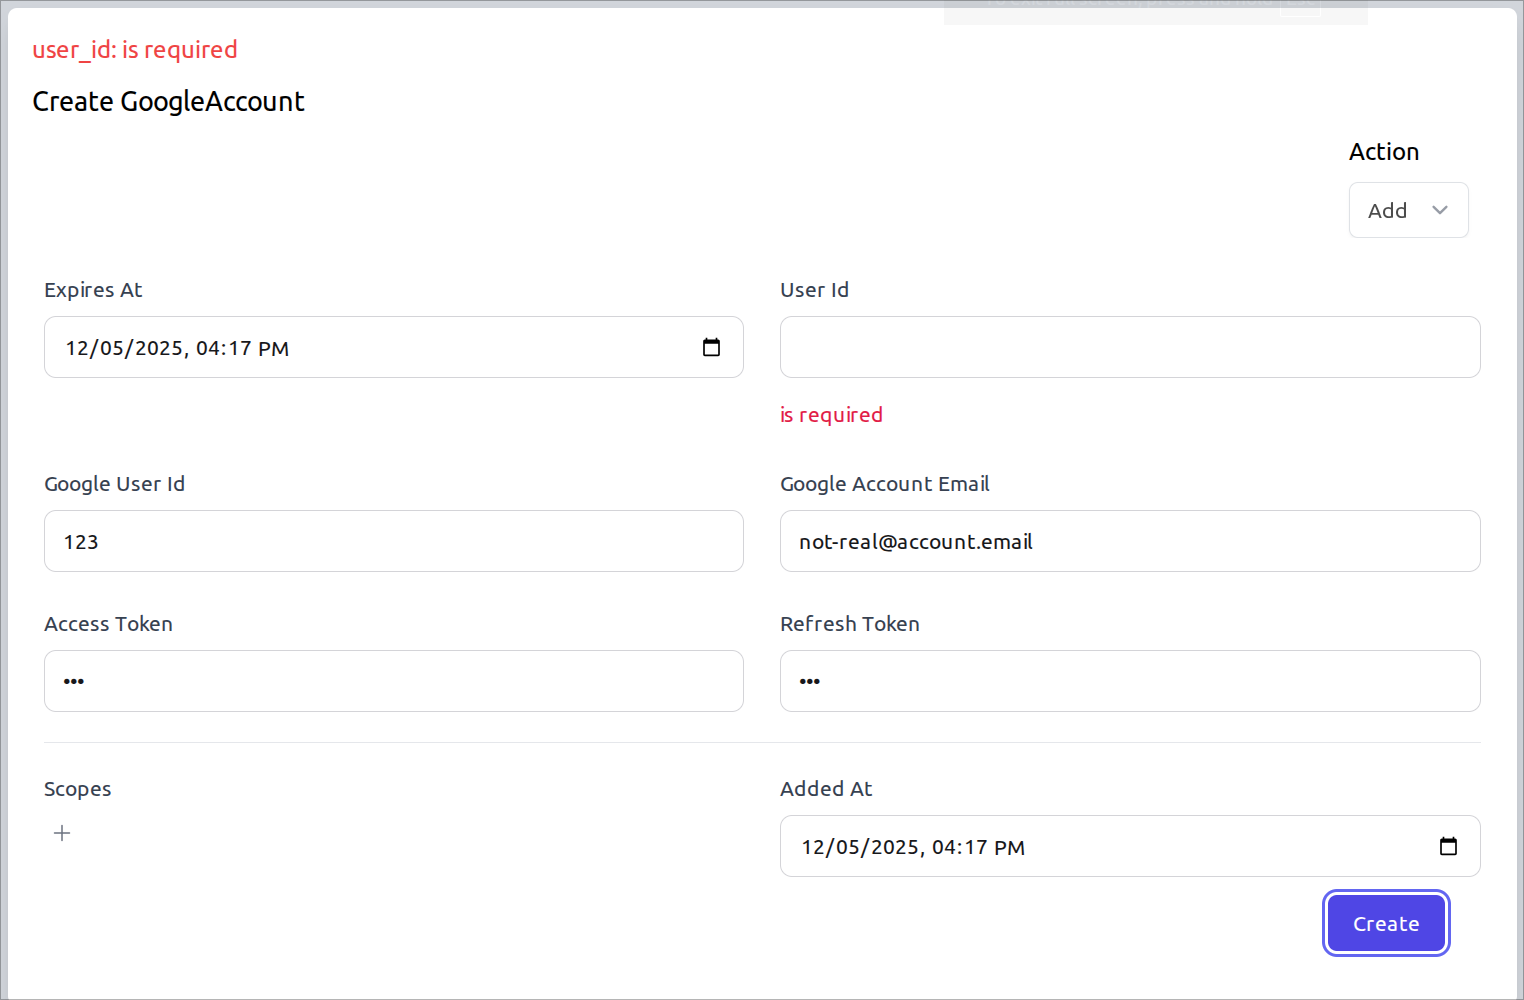Focus the Google User Id field

393,541
